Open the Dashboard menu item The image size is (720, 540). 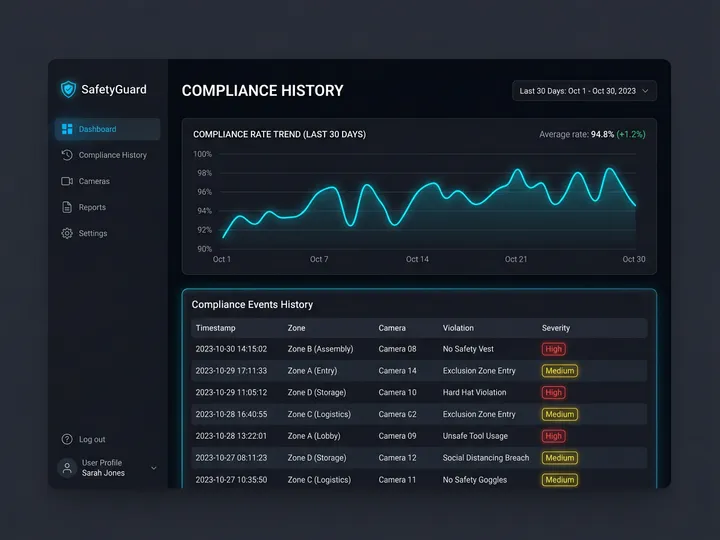[x=107, y=129]
